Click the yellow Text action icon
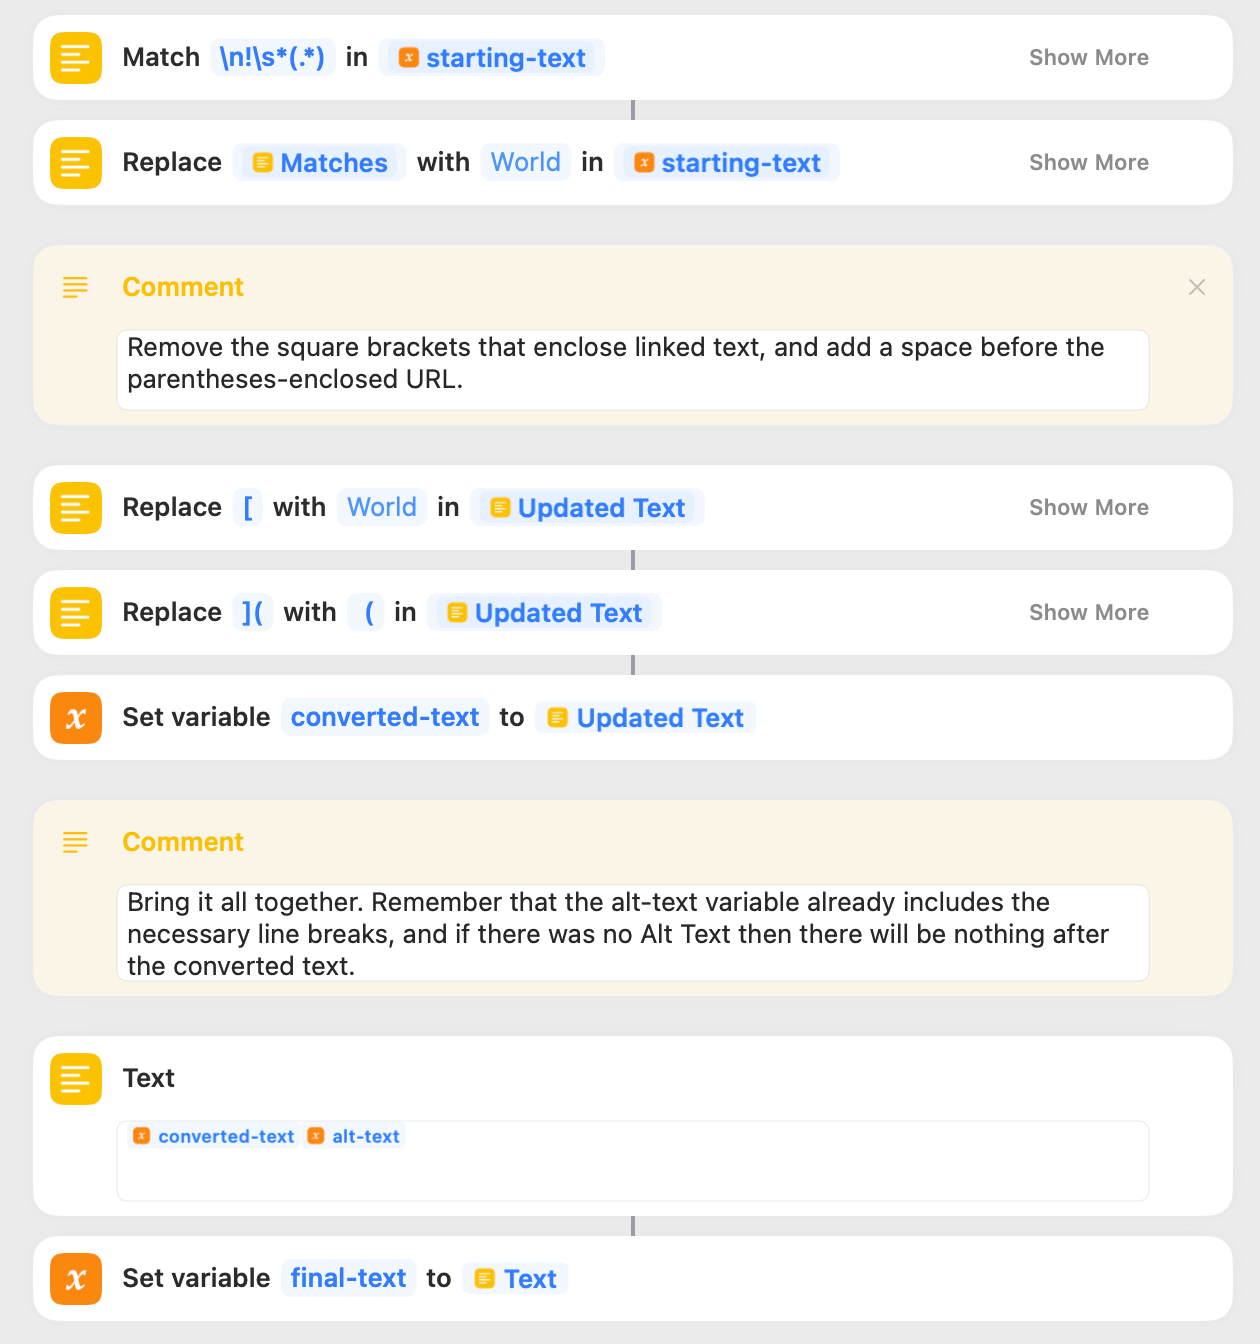This screenshot has width=1260, height=1344. (76, 1079)
